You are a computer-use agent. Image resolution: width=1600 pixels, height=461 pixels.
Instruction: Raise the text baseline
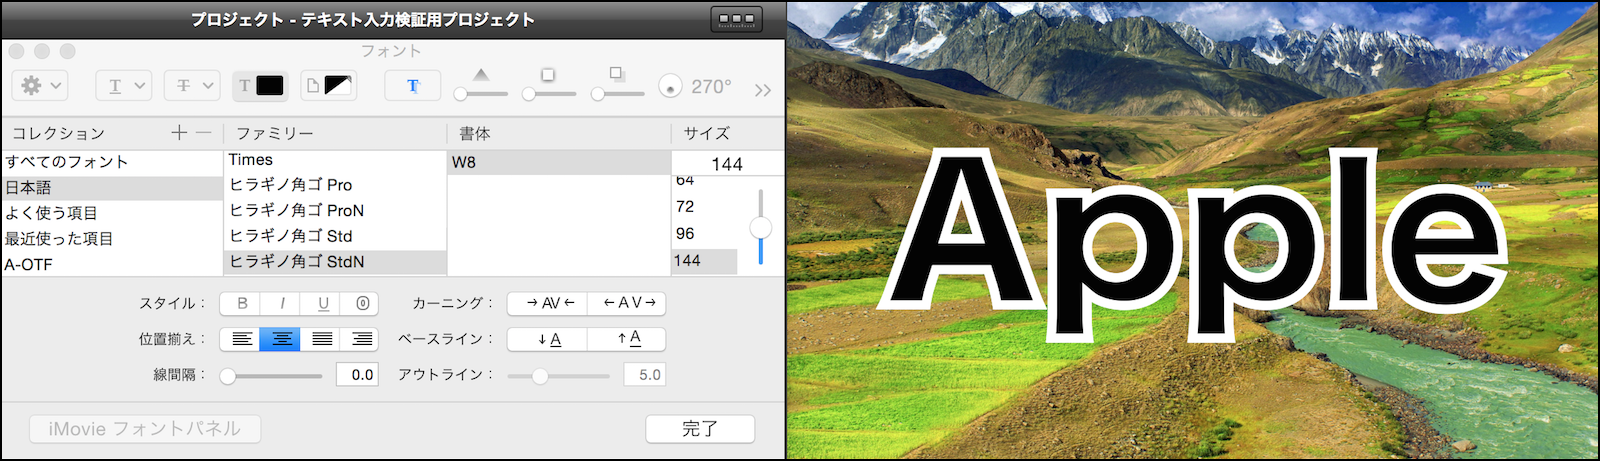coord(627,339)
